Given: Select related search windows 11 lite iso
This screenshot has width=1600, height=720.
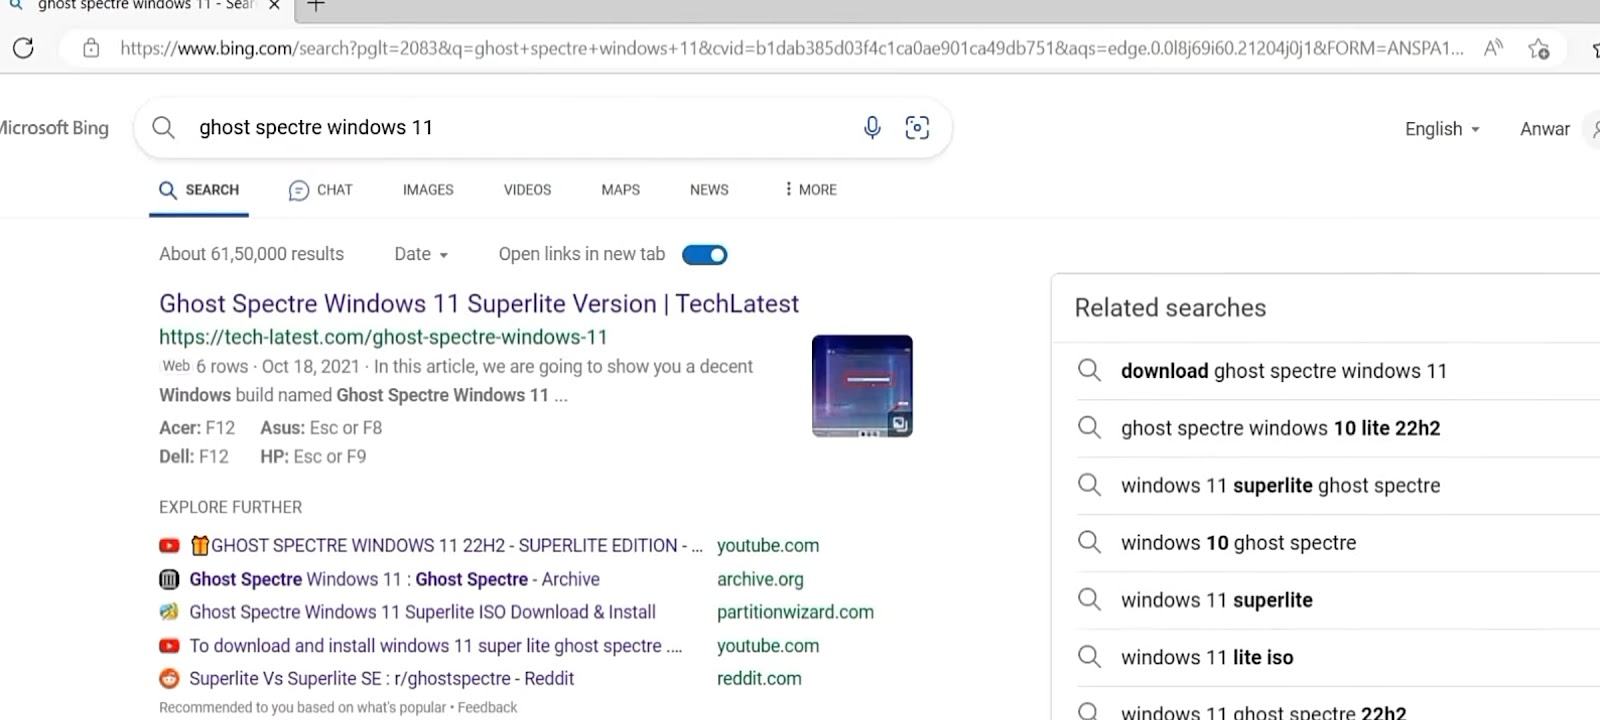Looking at the screenshot, I should pyautogui.click(x=1207, y=657).
